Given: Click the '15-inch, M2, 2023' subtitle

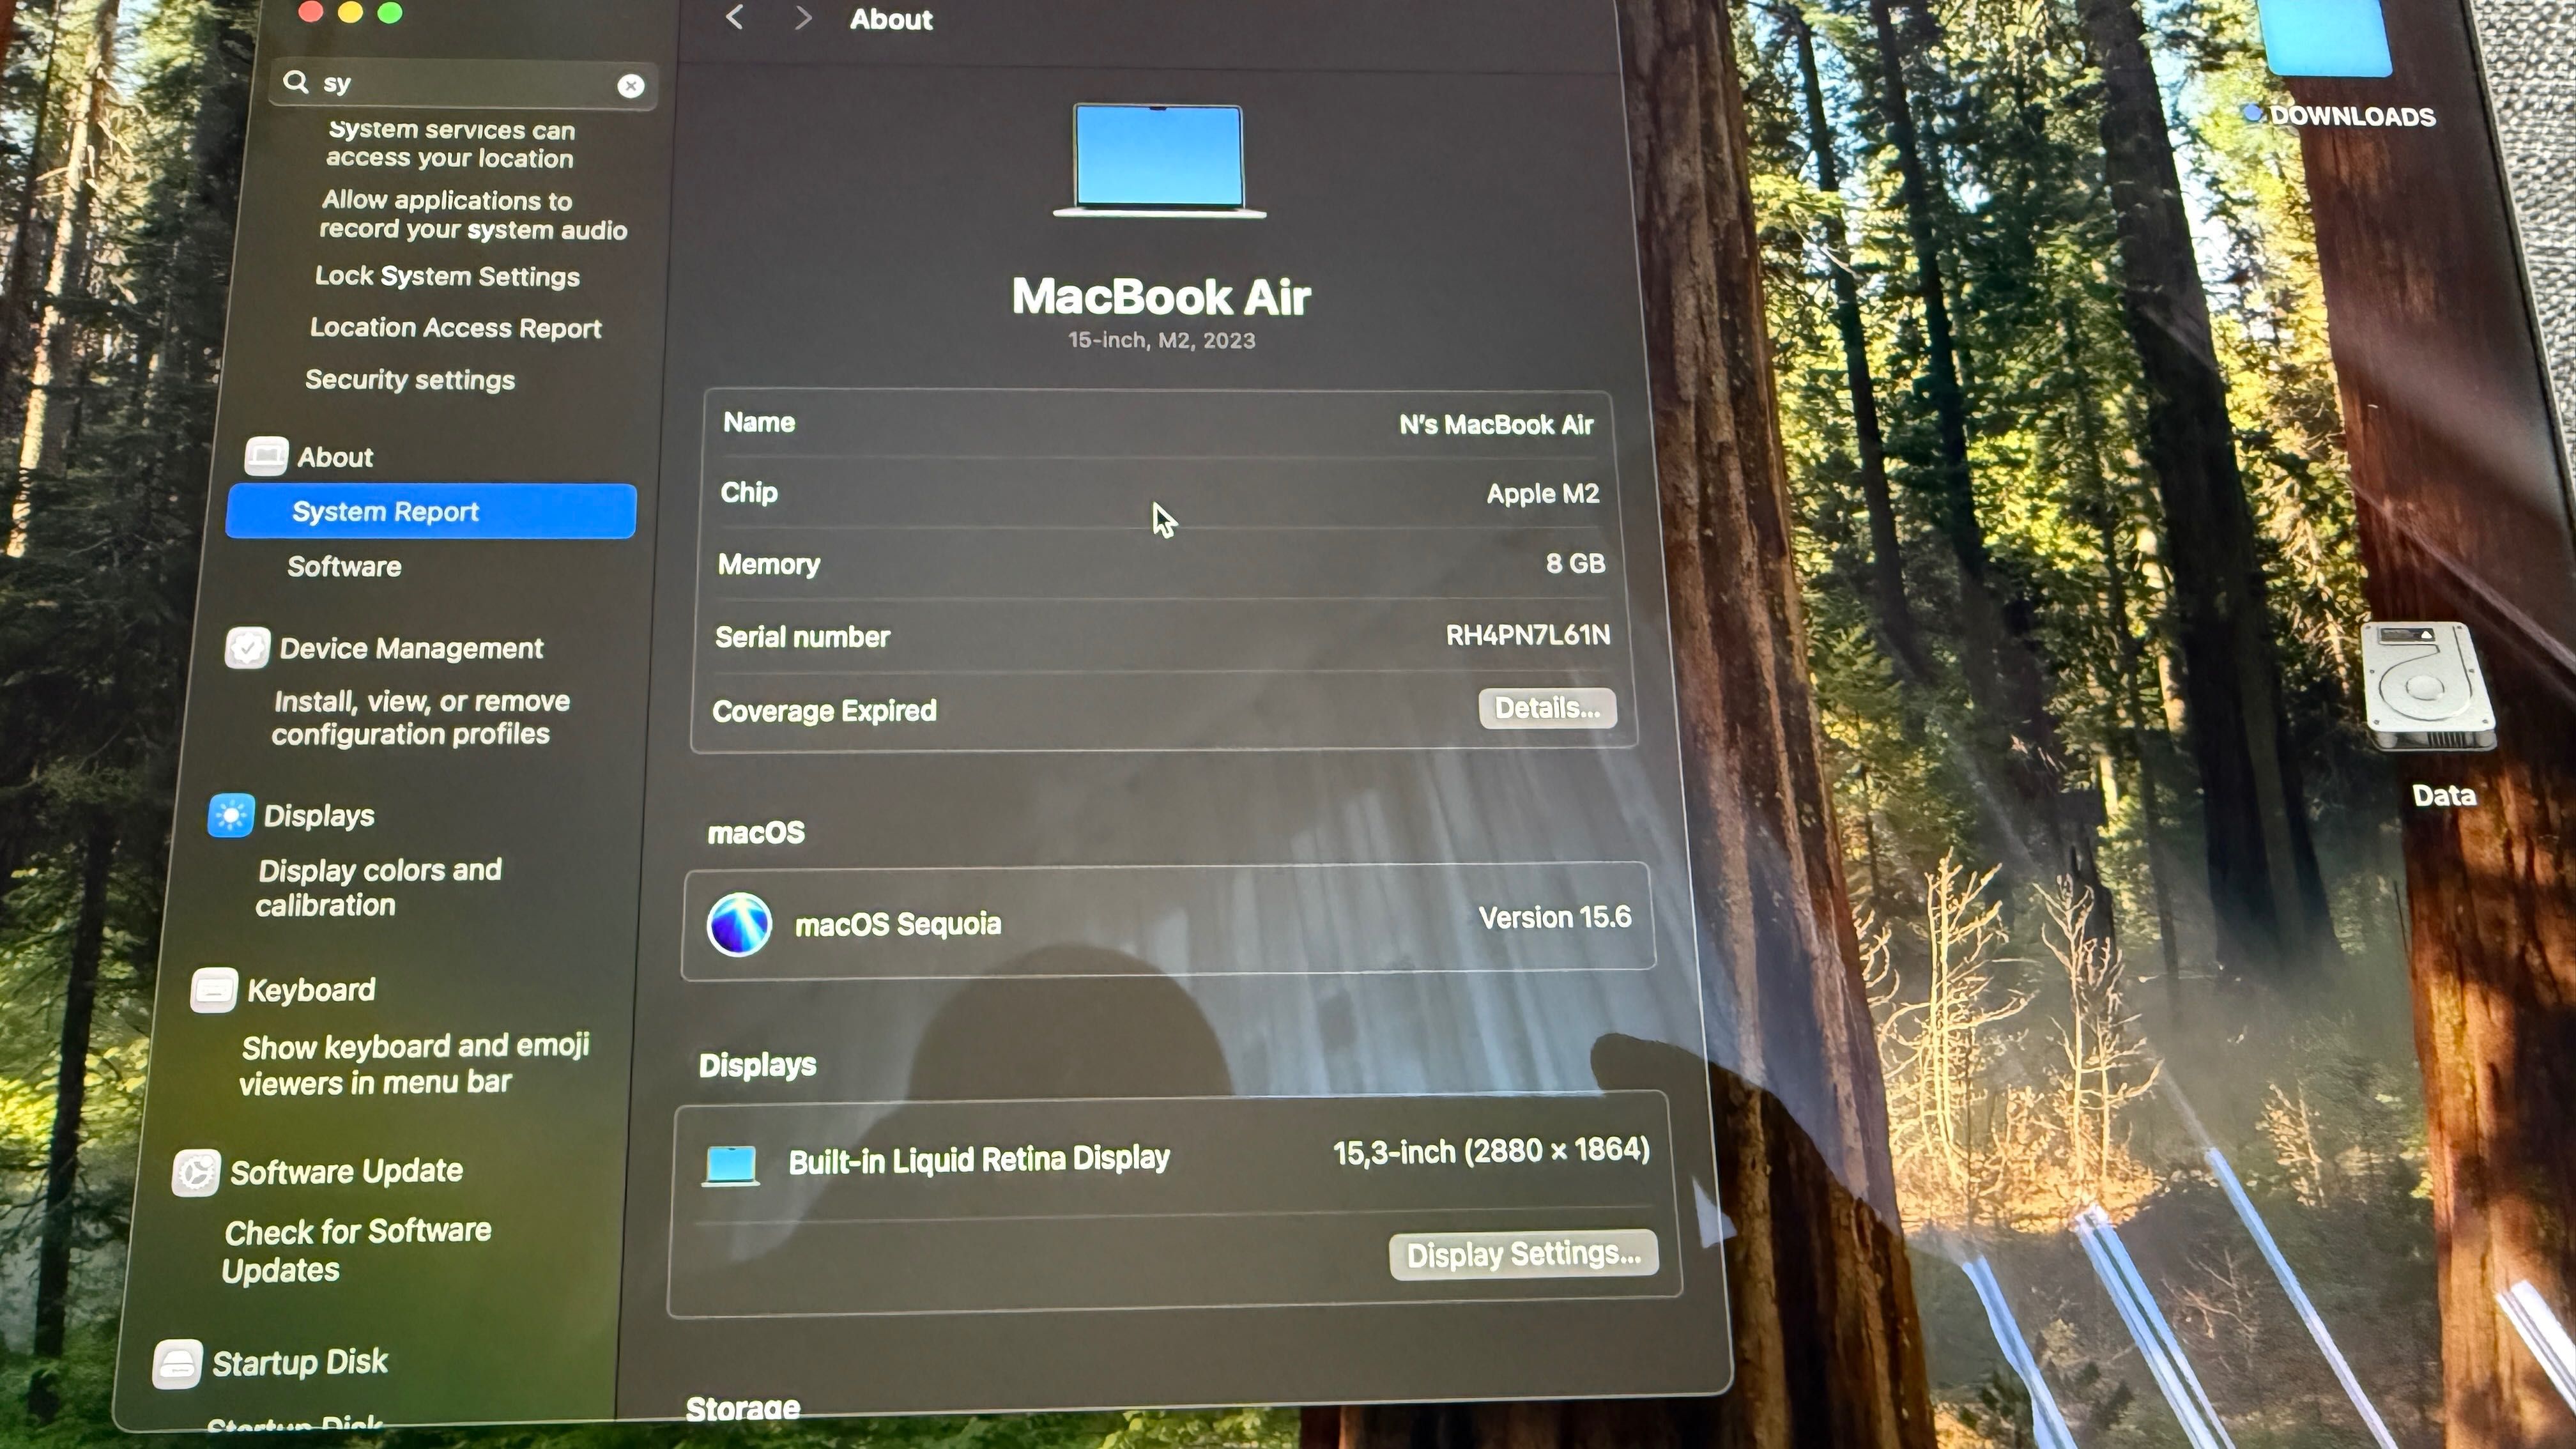Looking at the screenshot, I should [x=1161, y=340].
